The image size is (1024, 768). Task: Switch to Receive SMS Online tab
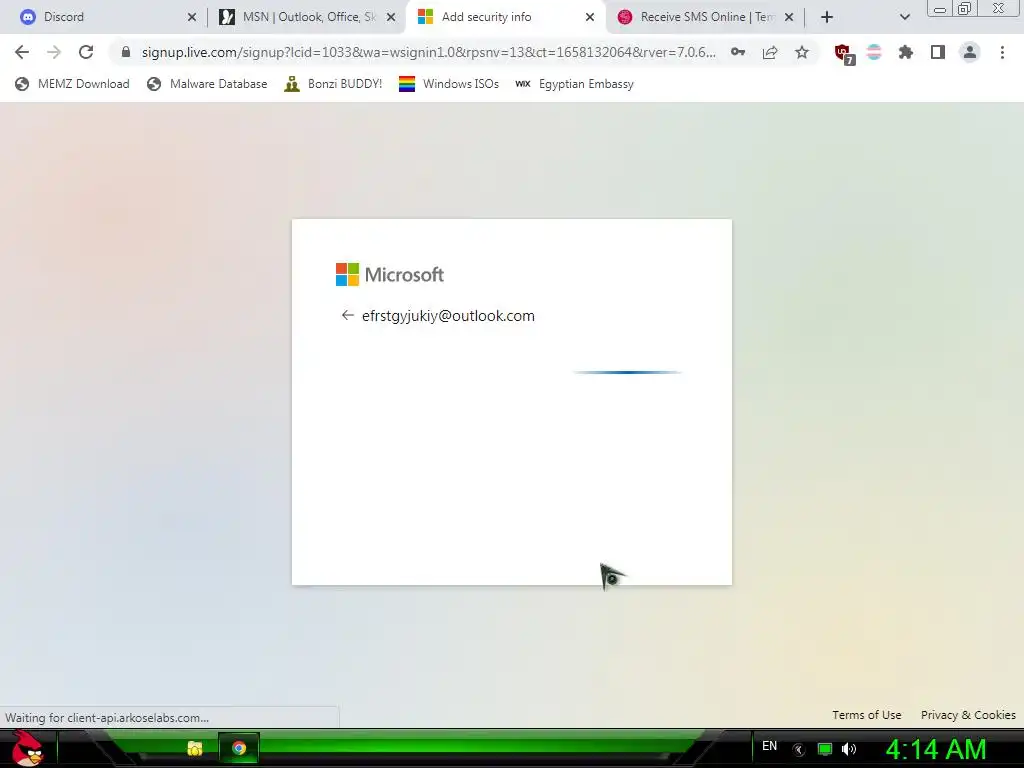coord(707,17)
